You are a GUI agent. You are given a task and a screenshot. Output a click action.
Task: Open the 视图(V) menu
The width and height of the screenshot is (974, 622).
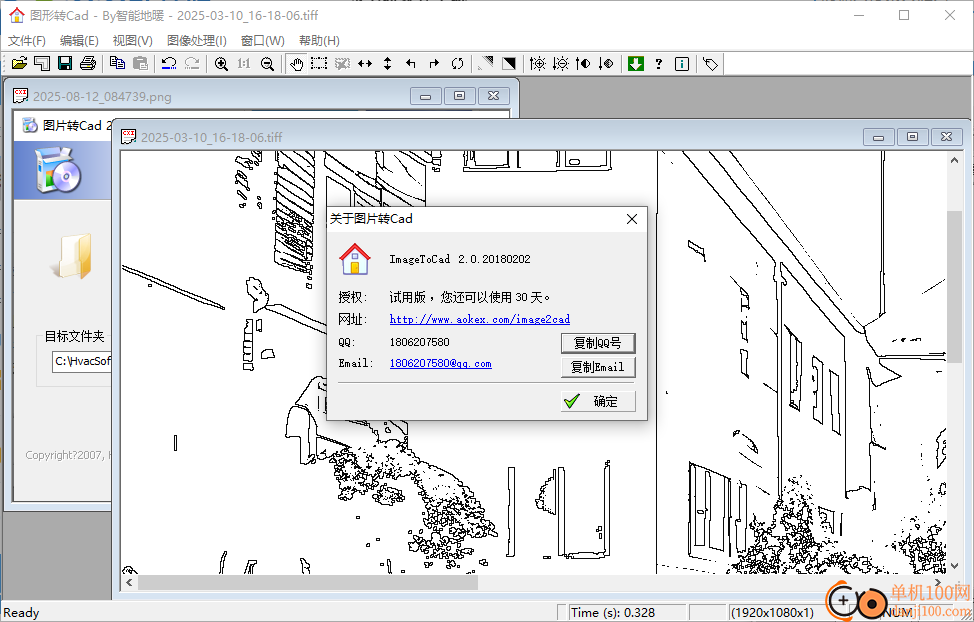click(x=132, y=40)
